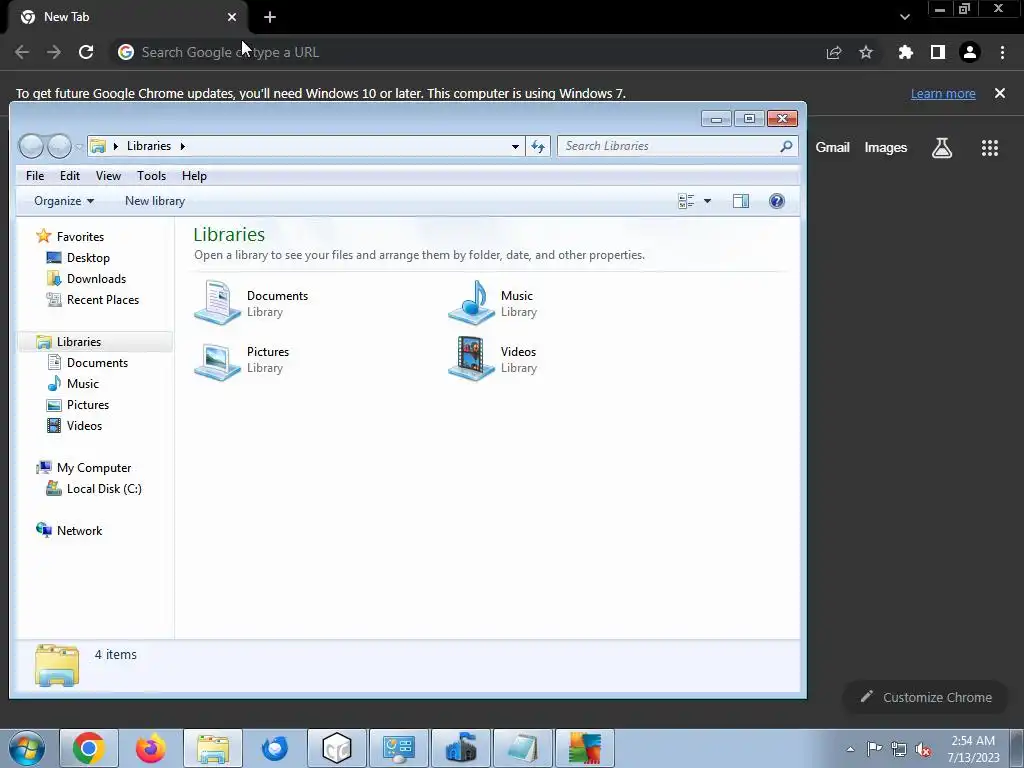The image size is (1024, 768).
Task: Expand the arrow before Libraries in address bar
Action: click(116, 146)
